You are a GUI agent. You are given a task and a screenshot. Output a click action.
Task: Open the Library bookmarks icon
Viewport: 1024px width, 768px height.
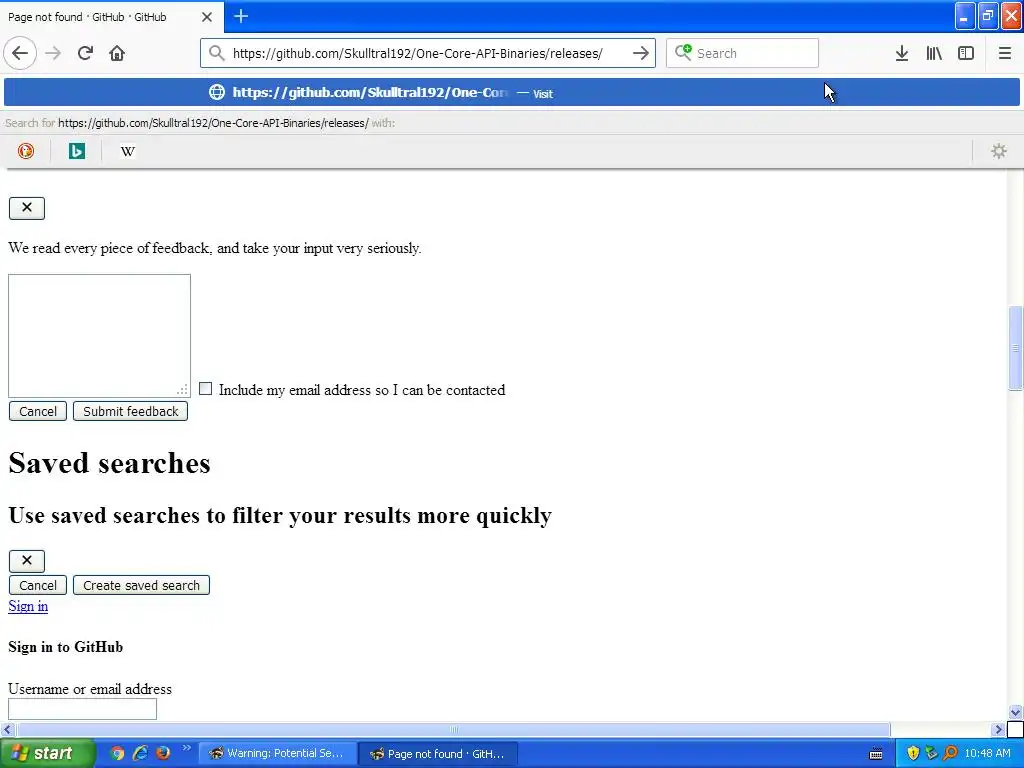coord(934,54)
